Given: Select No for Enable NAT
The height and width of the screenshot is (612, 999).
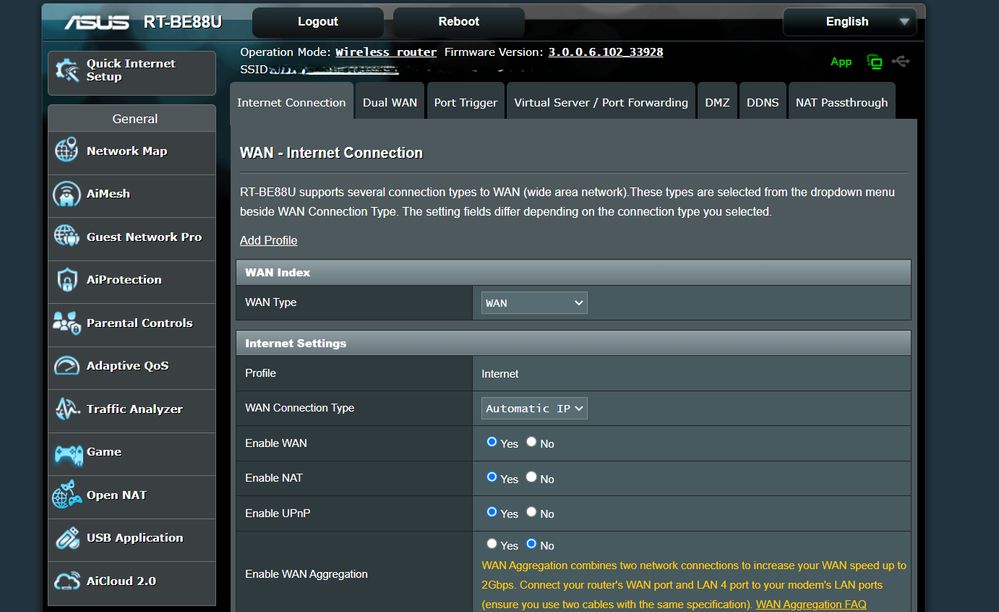Looking at the screenshot, I should click(x=531, y=477).
